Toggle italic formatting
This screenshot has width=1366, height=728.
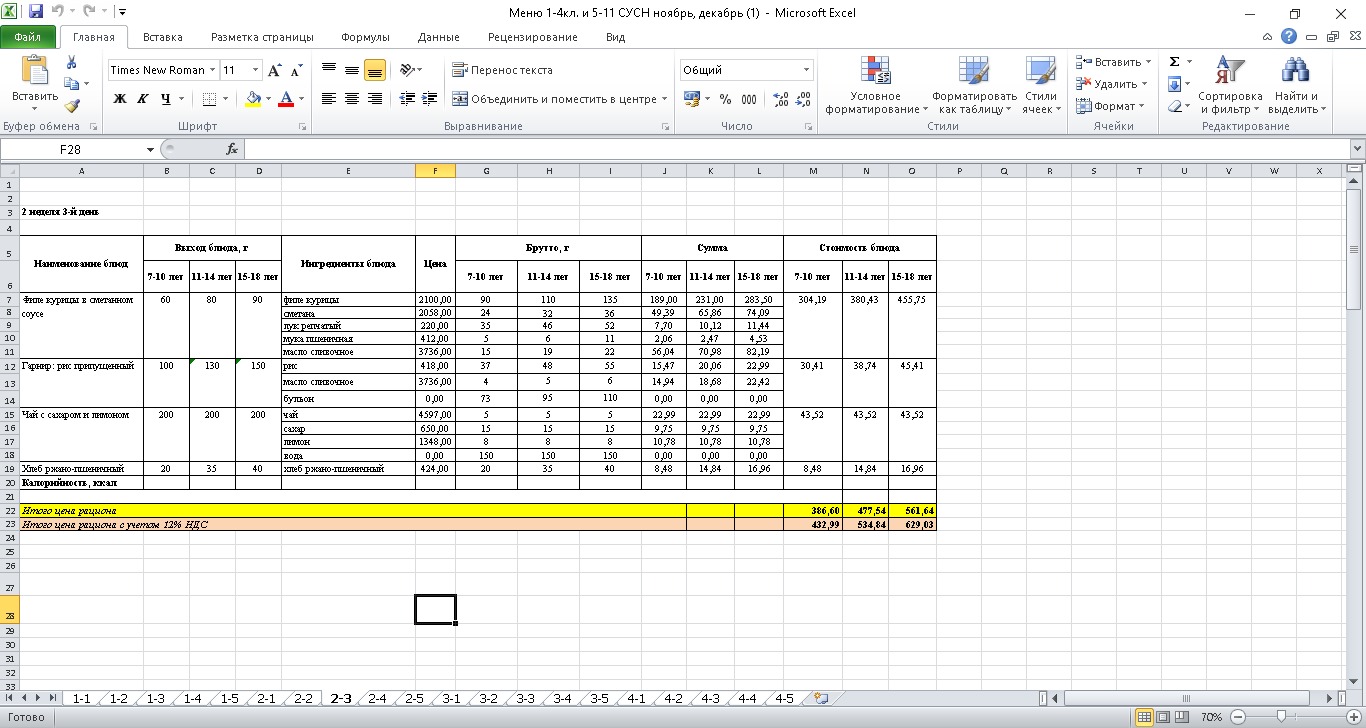143,99
